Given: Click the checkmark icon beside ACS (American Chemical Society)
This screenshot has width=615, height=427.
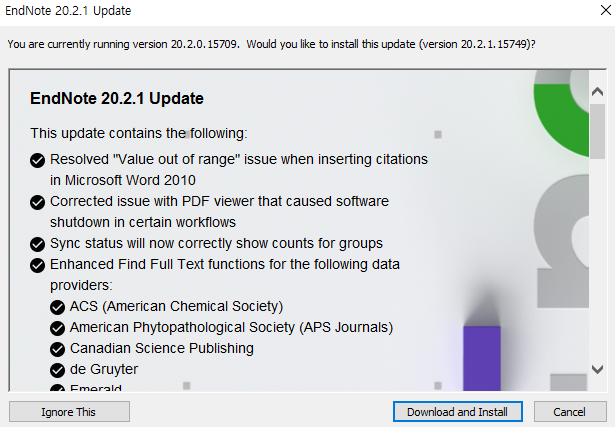Looking at the screenshot, I should coord(57,307).
